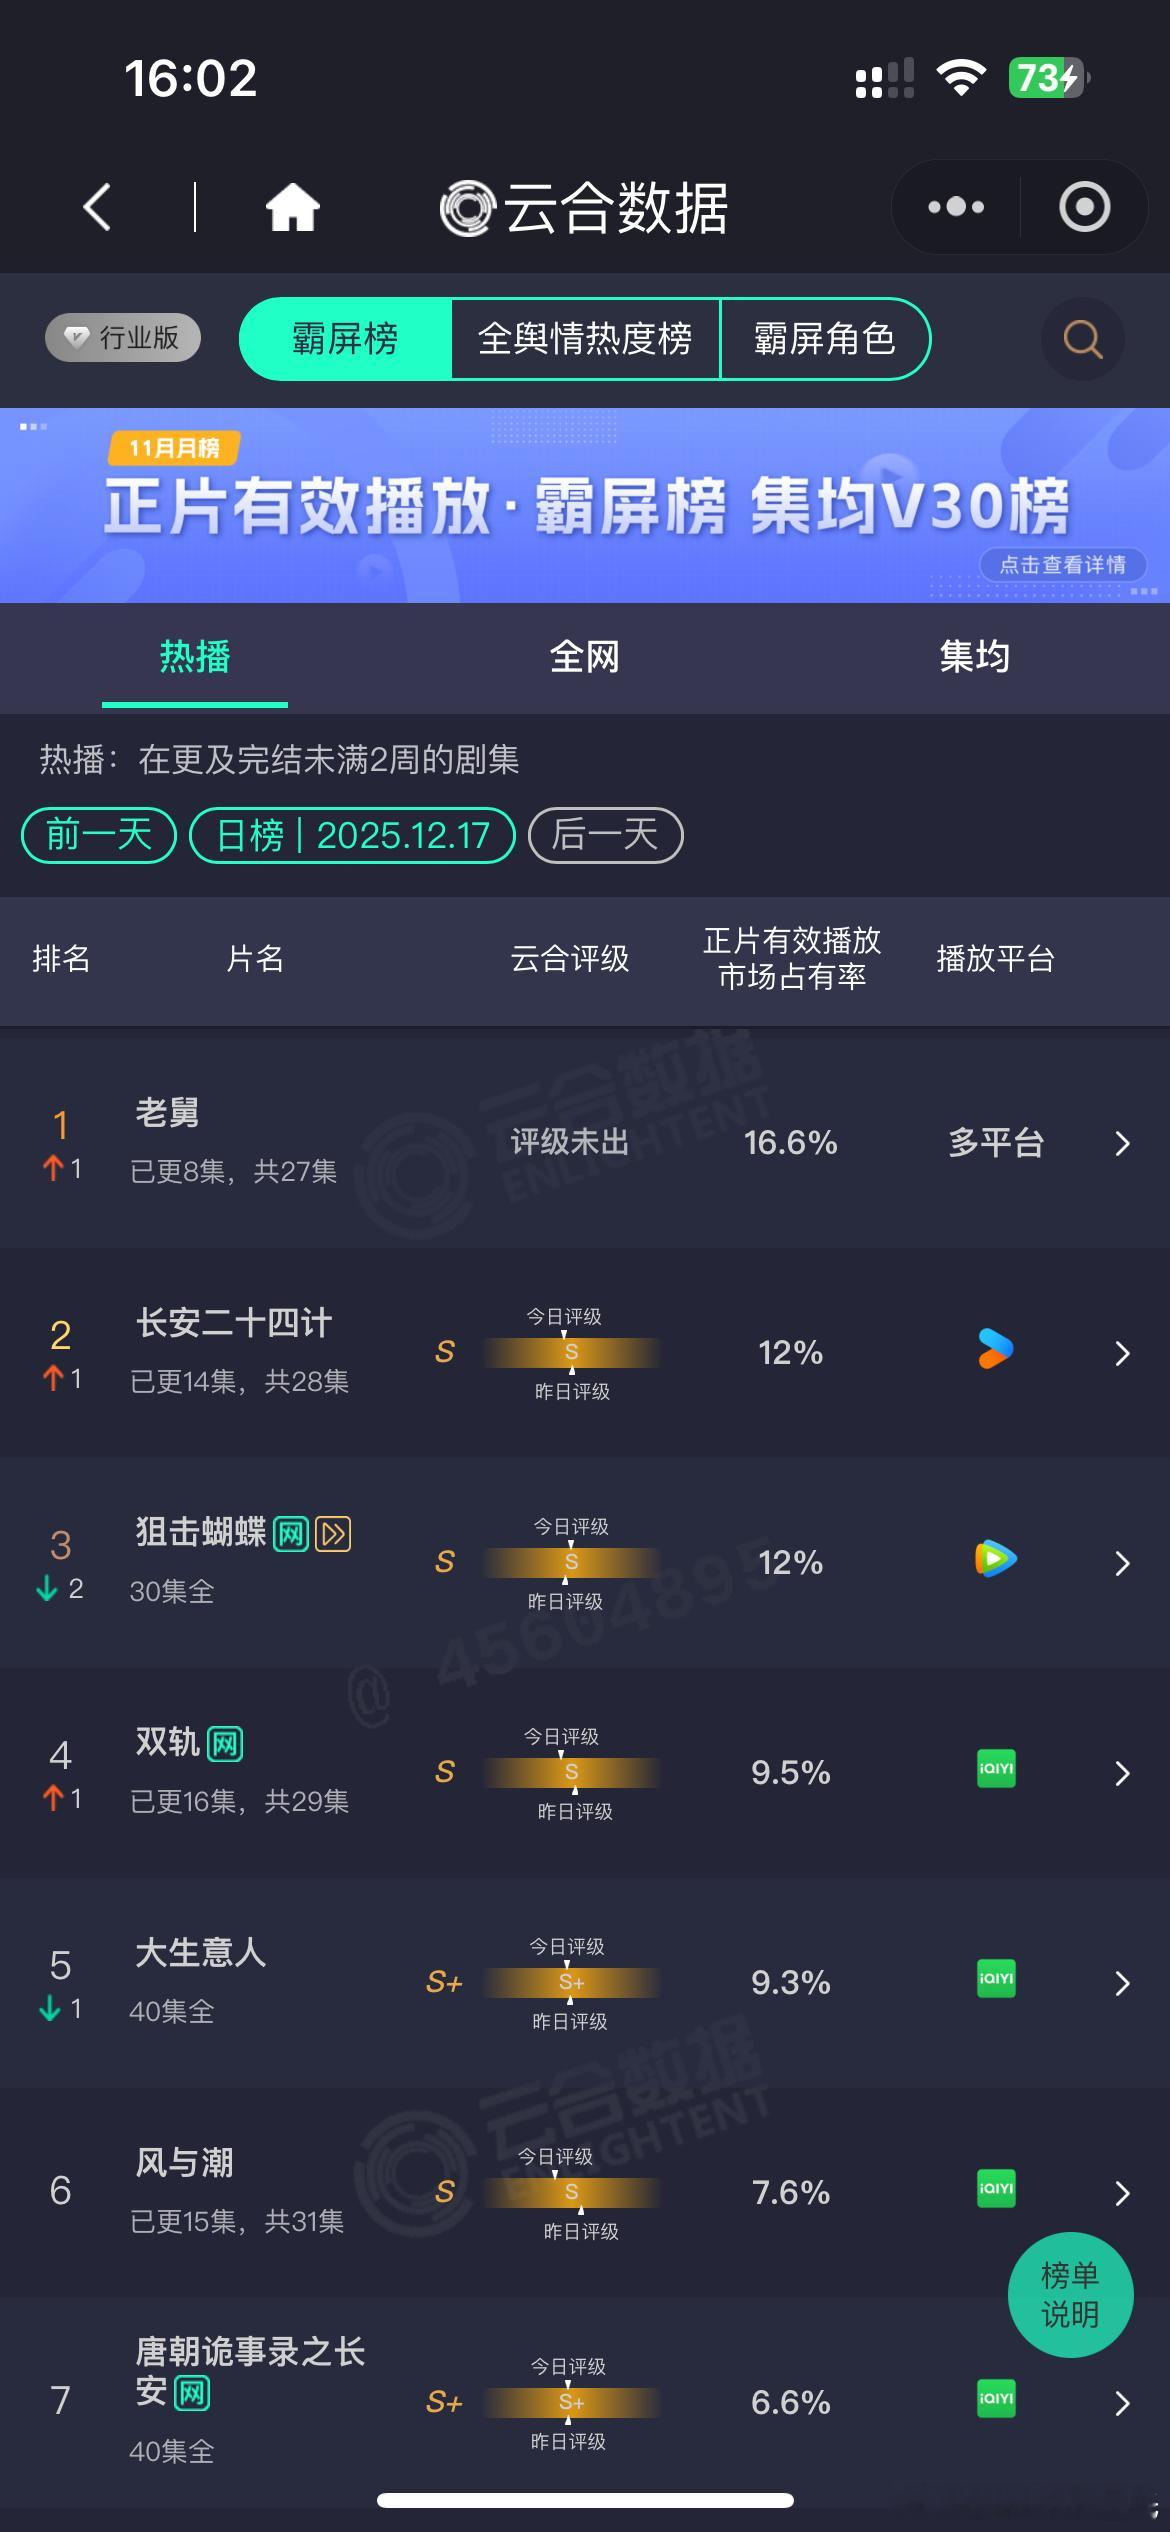Tap the fast-forward badge beside 狙击蝴蝶 title

tap(334, 1533)
